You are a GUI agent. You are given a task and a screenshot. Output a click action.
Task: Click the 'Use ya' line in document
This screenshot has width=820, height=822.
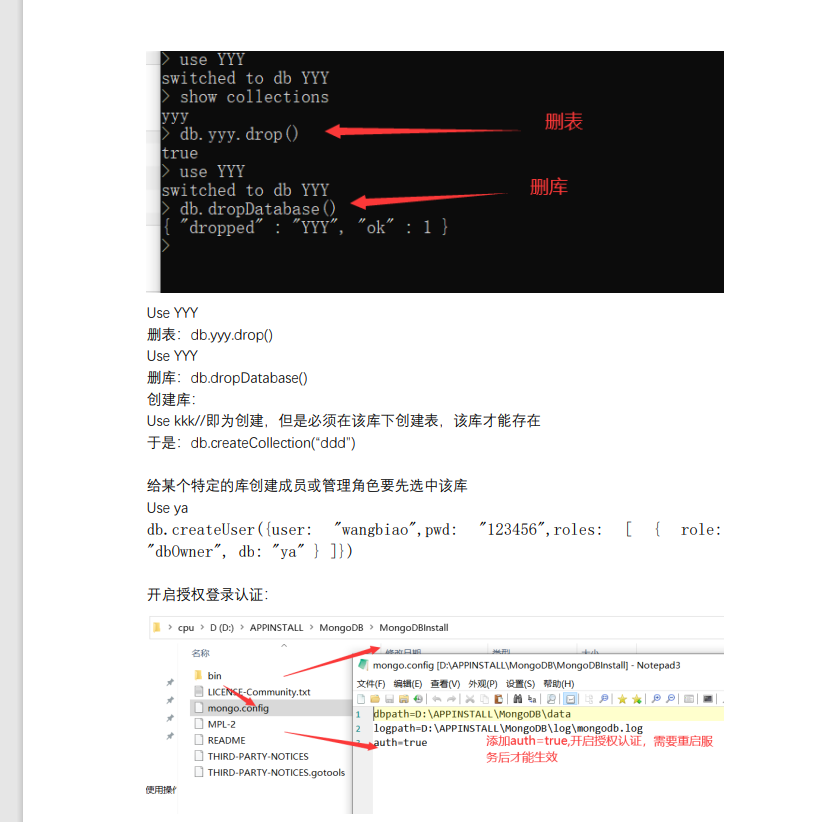coord(167,508)
